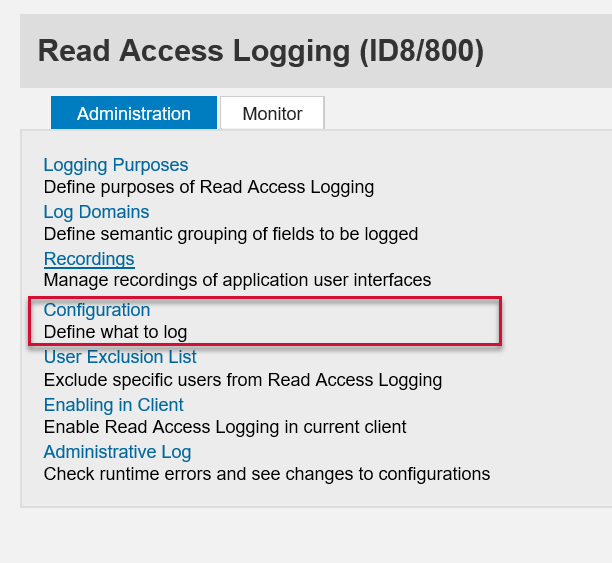
Task: Click the 'Exclude specific users' description text
Action: [242, 380]
